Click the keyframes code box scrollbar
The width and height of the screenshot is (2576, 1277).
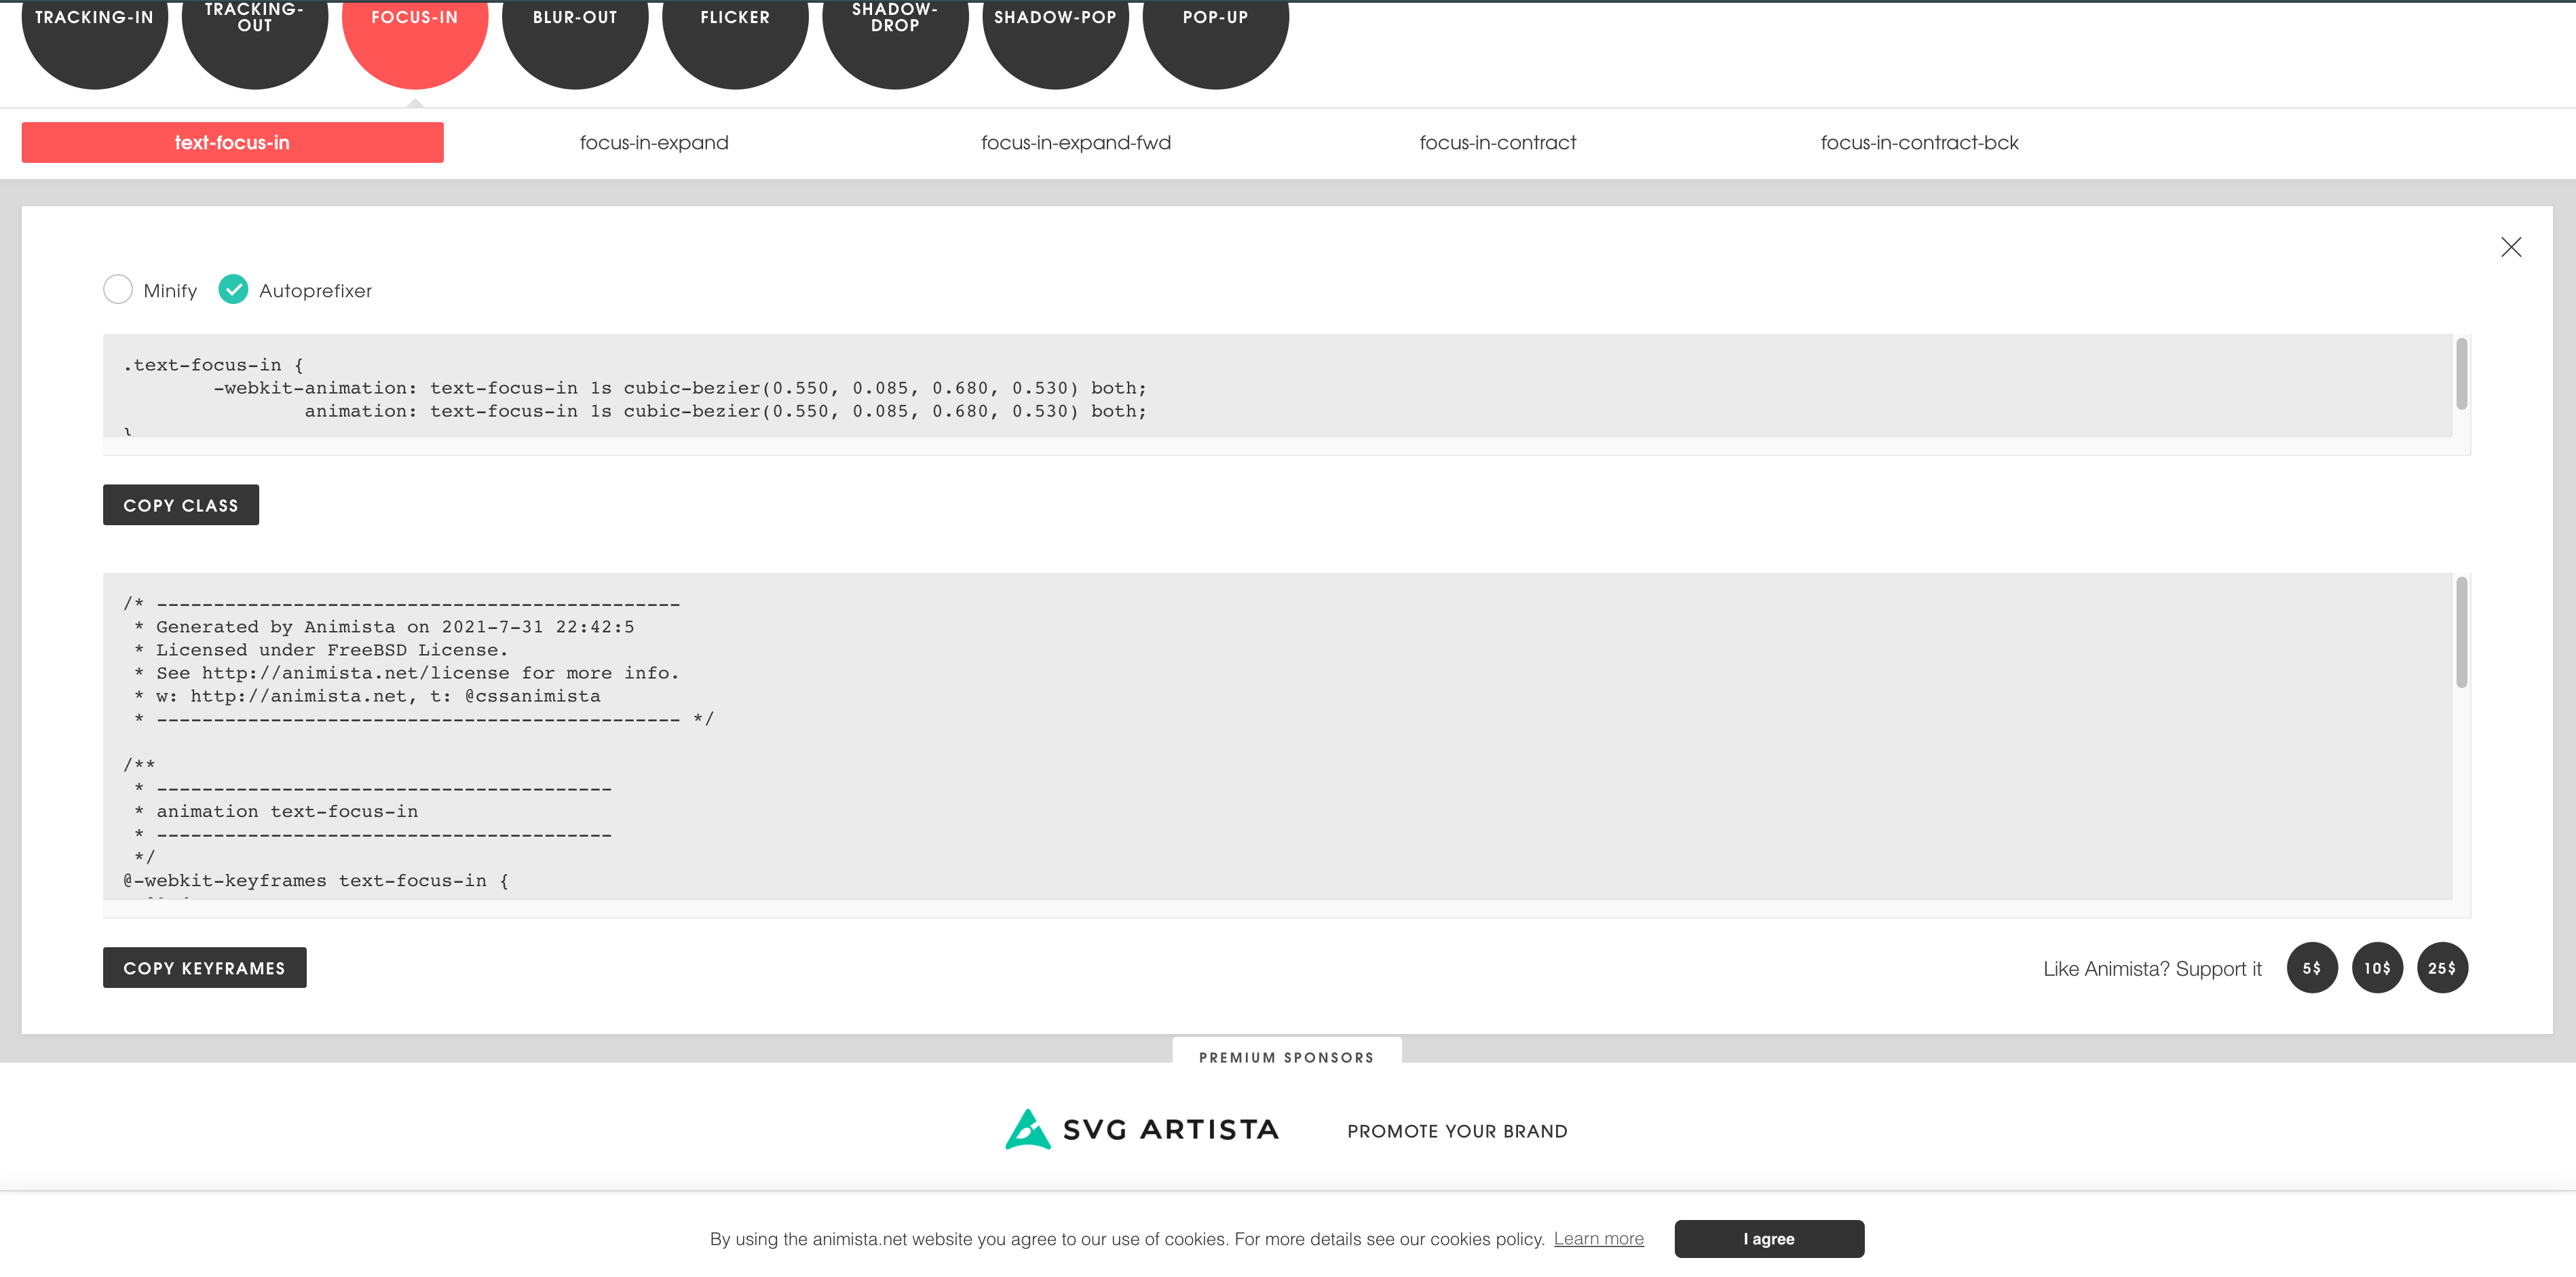pos(2461,633)
